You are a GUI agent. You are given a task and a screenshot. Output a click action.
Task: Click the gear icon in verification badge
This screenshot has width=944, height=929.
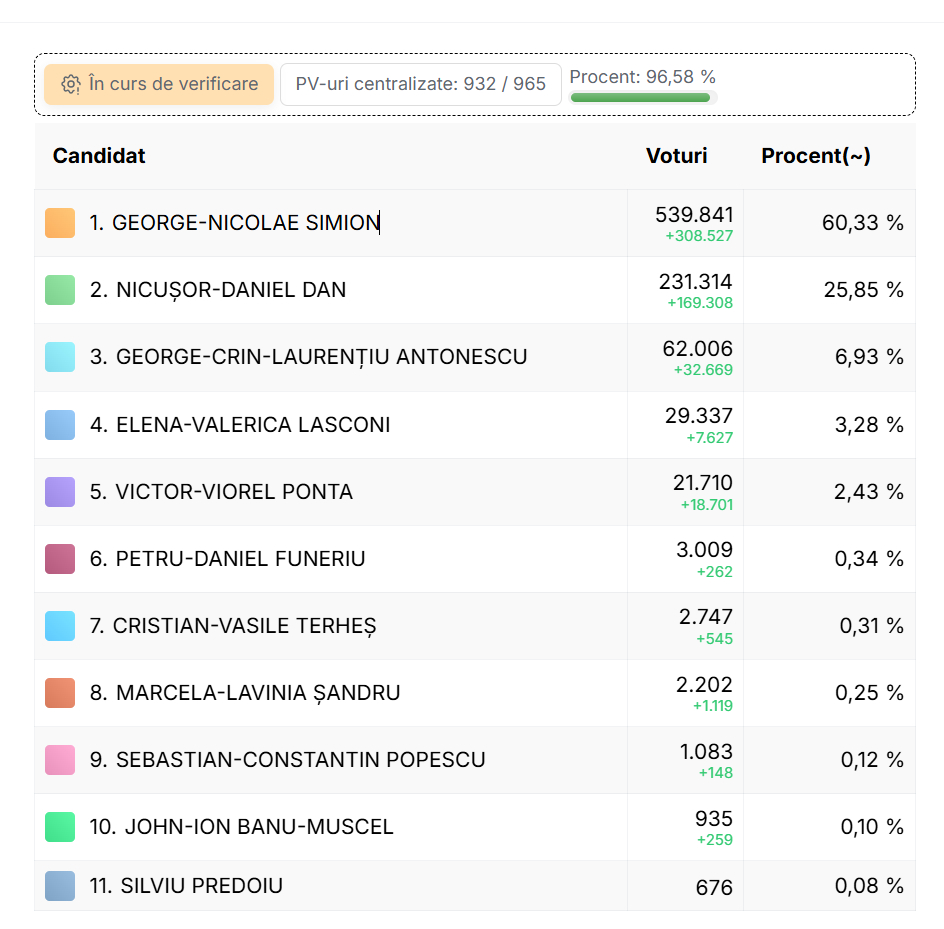coord(70,85)
